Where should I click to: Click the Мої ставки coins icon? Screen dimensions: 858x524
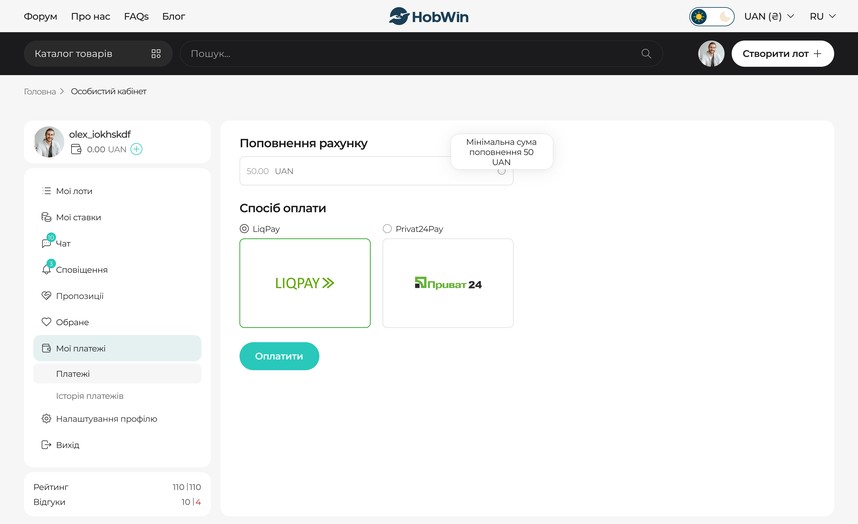(47, 217)
